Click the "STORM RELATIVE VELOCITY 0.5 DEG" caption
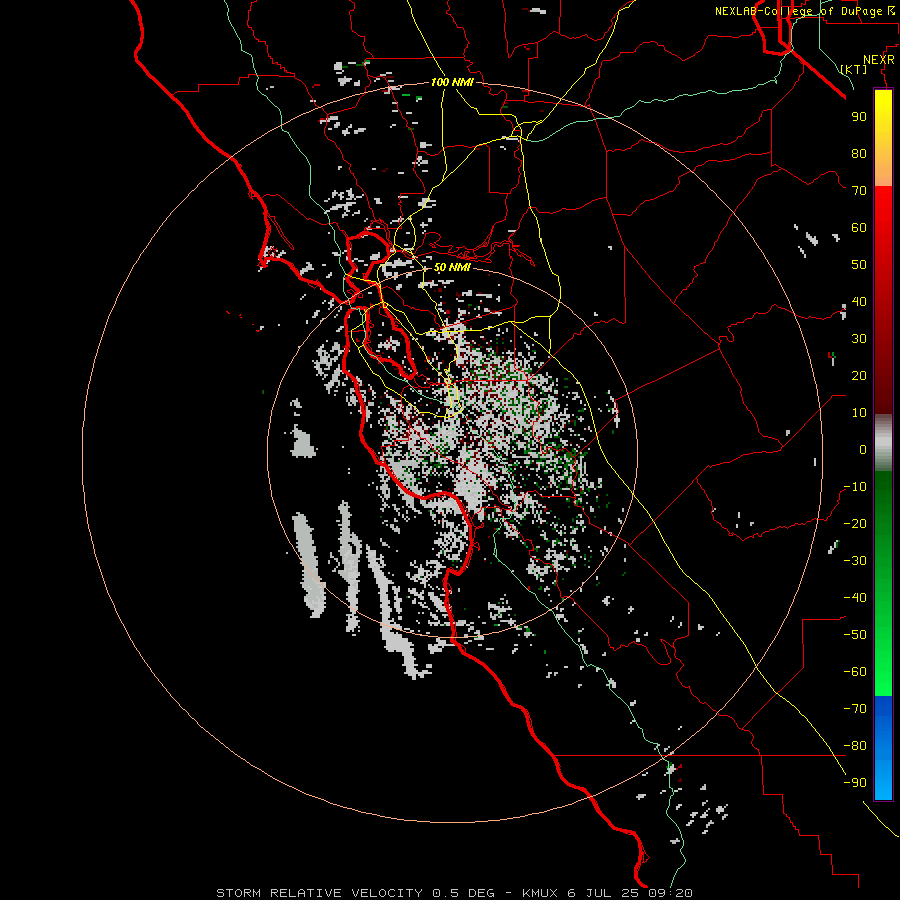 (355, 893)
